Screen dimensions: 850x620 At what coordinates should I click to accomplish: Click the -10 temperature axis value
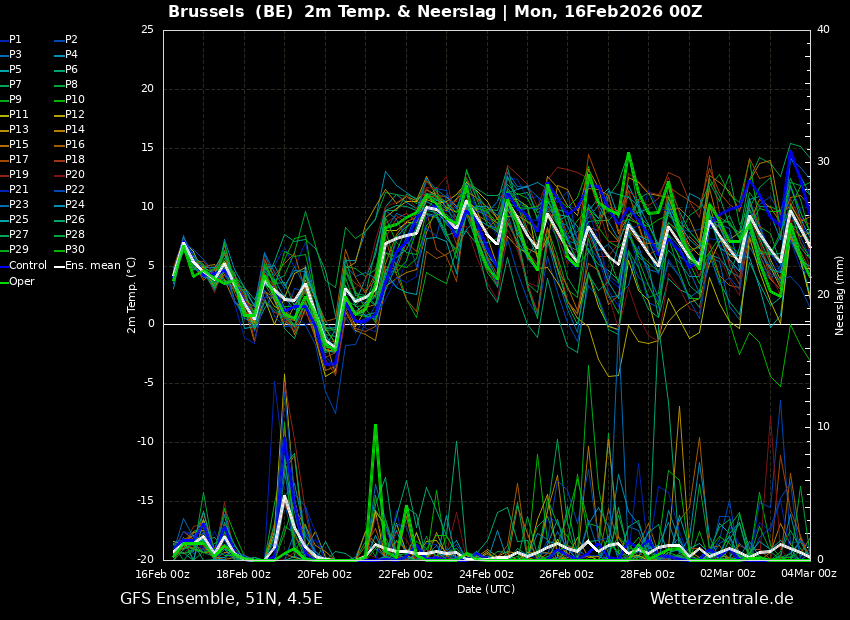[145, 442]
